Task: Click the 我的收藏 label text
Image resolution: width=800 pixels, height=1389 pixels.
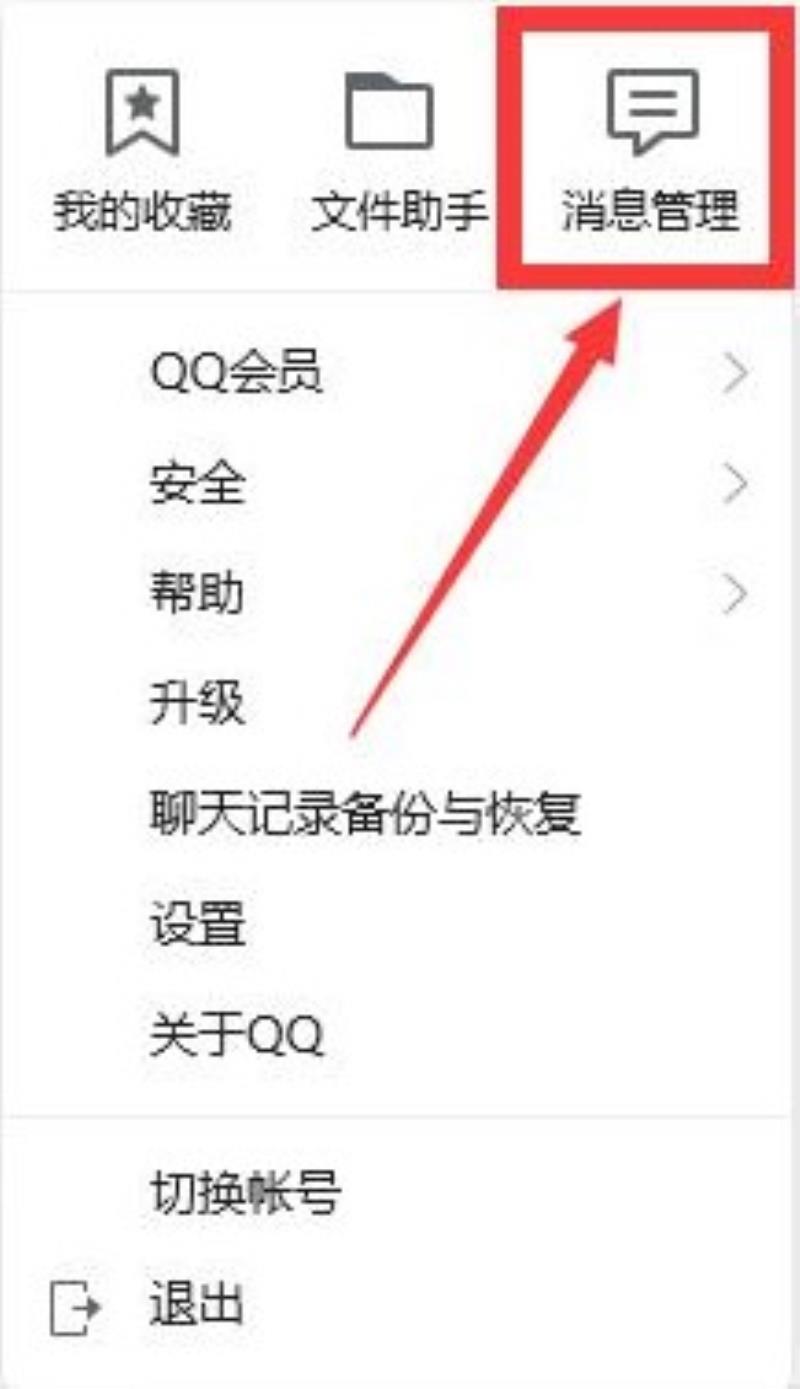Action: point(142,212)
